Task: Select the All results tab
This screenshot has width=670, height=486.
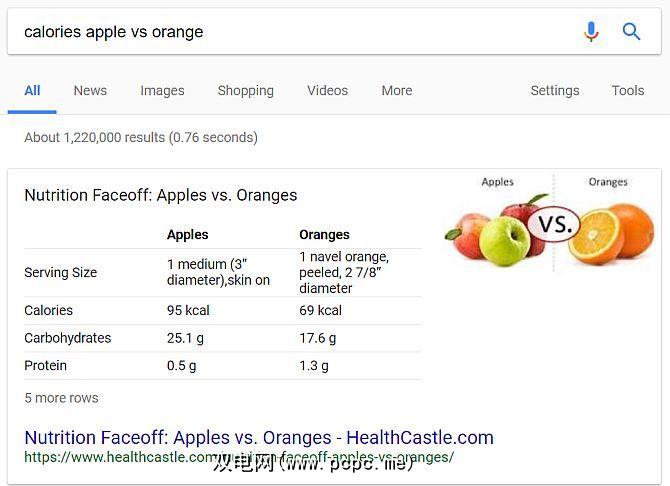Action: tap(32, 90)
